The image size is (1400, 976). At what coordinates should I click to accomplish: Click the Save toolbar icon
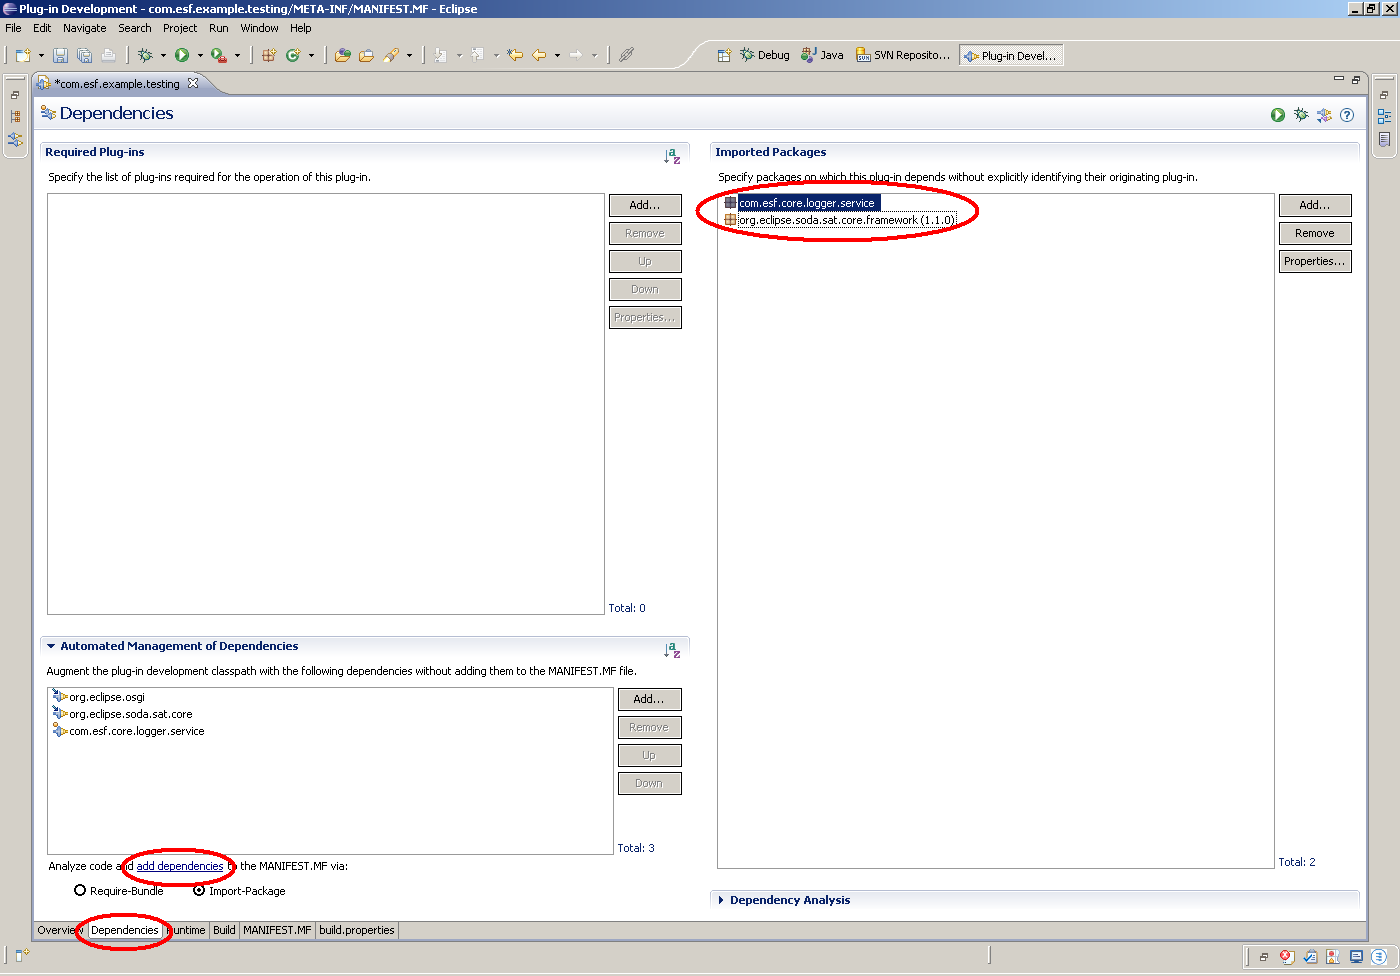(61, 55)
